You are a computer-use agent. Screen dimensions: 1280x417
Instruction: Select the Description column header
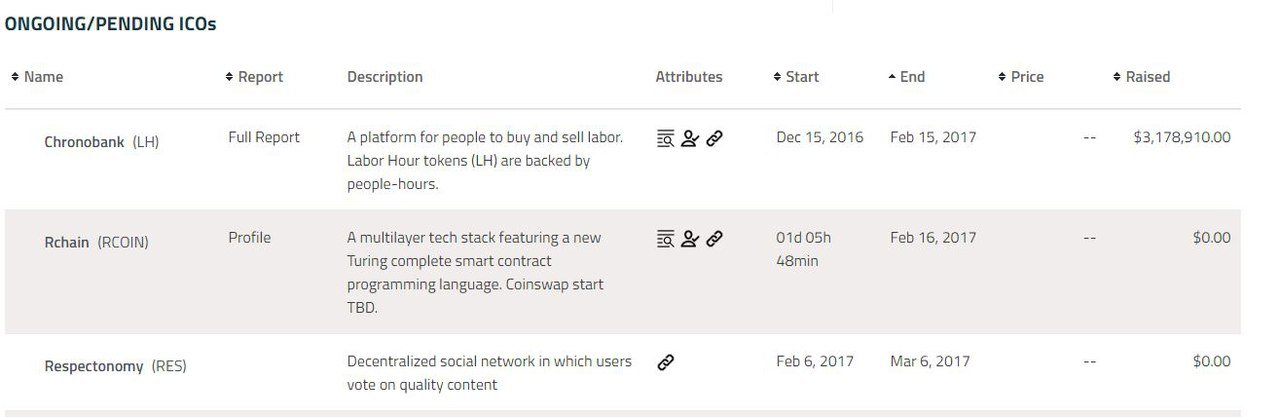coord(385,77)
